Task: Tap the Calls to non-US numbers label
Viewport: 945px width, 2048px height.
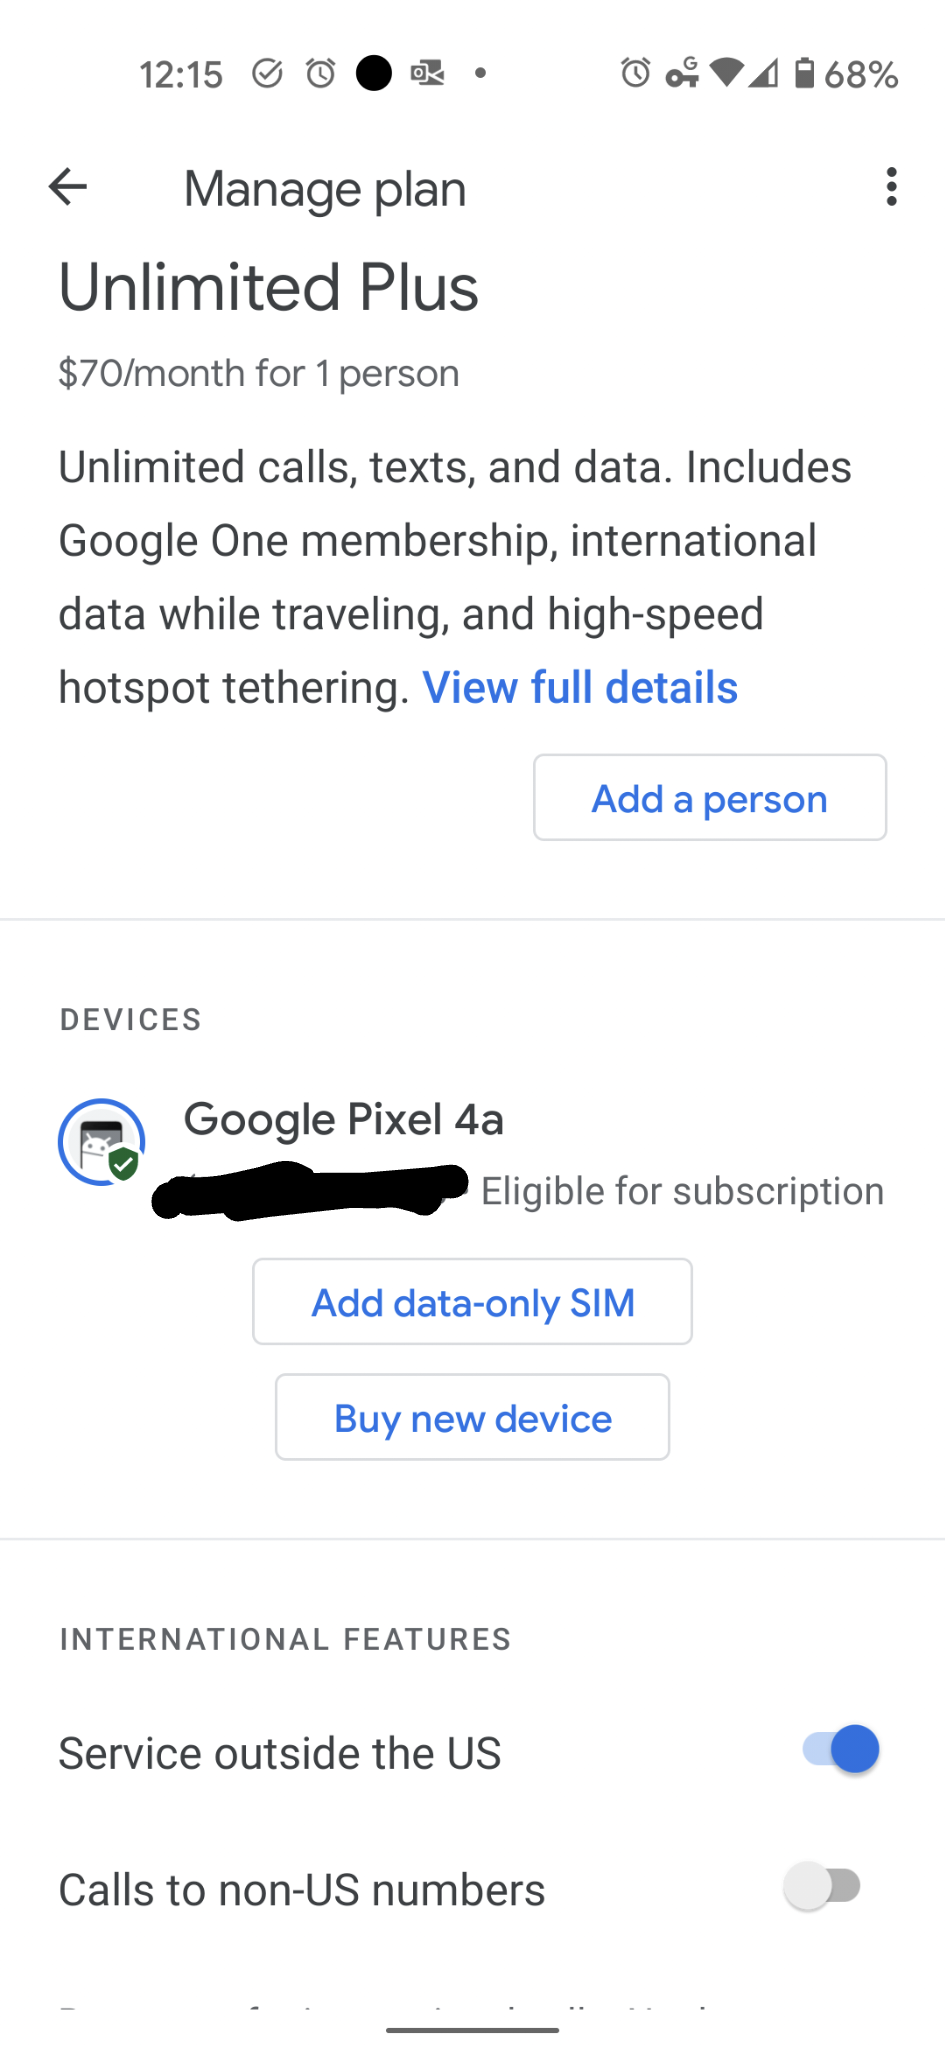Action: (302, 1890)
